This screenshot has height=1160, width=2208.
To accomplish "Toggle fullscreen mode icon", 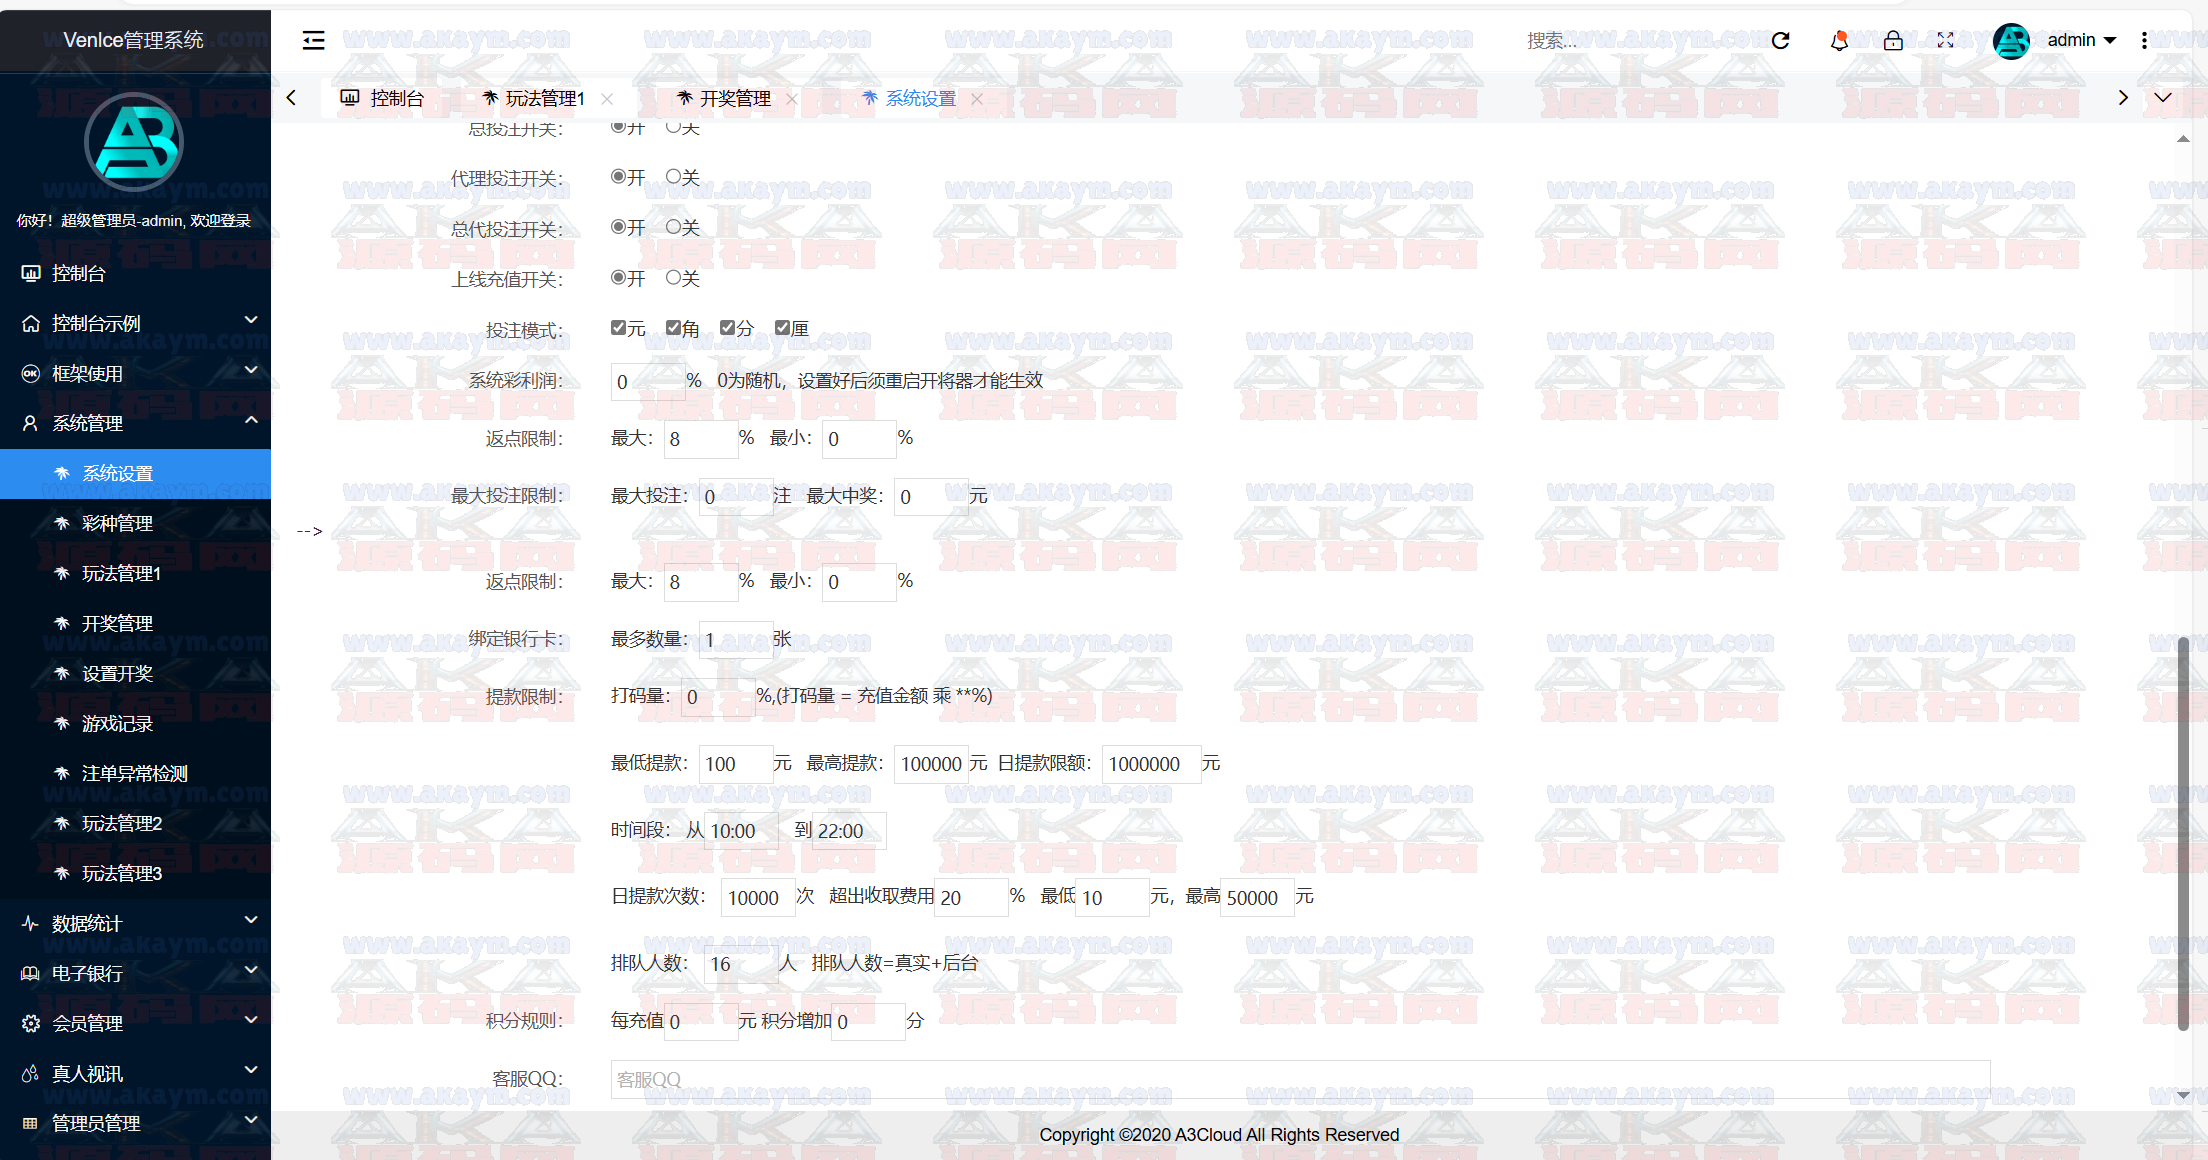I will pos(1945,40).
